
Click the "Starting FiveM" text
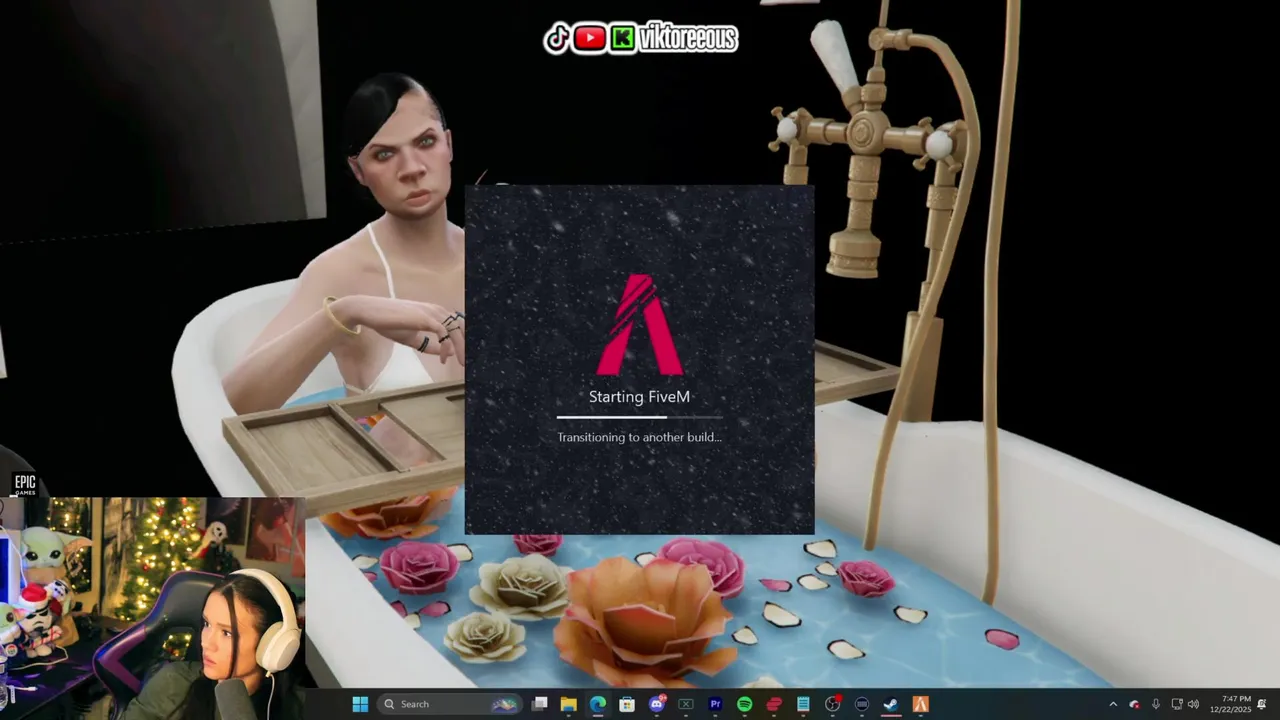(x=640, y=397)
